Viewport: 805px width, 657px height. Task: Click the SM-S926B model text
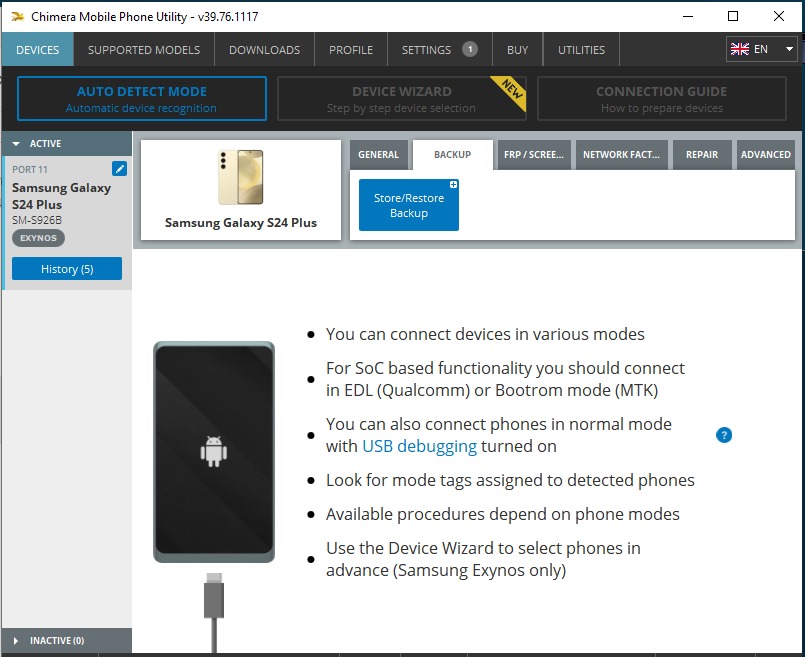pyautogui.click(x=37, y=220)
